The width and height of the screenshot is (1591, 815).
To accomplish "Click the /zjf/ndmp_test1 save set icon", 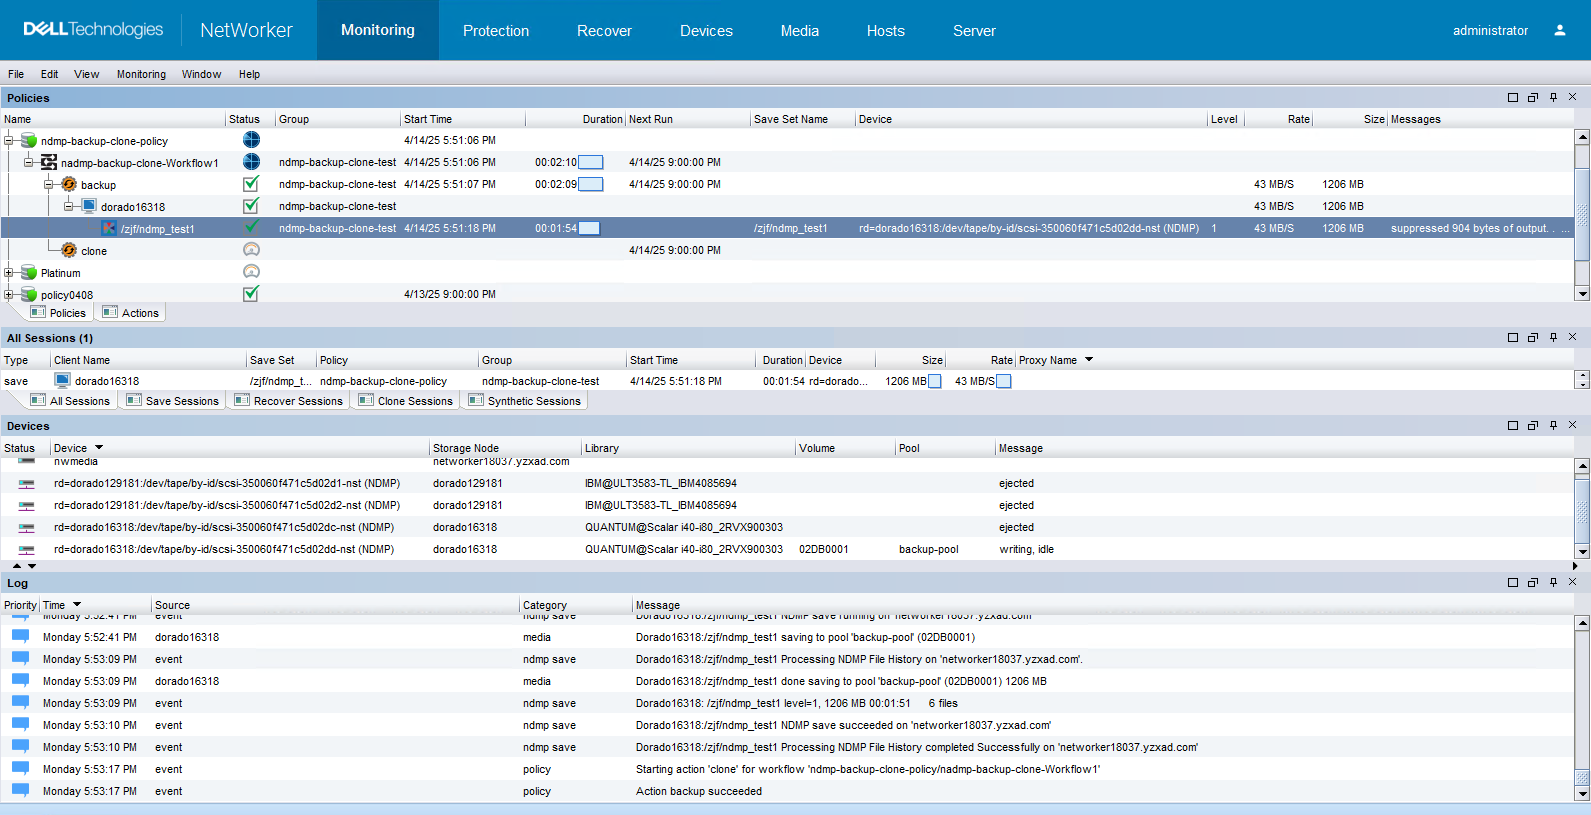I will coord(109,228).
